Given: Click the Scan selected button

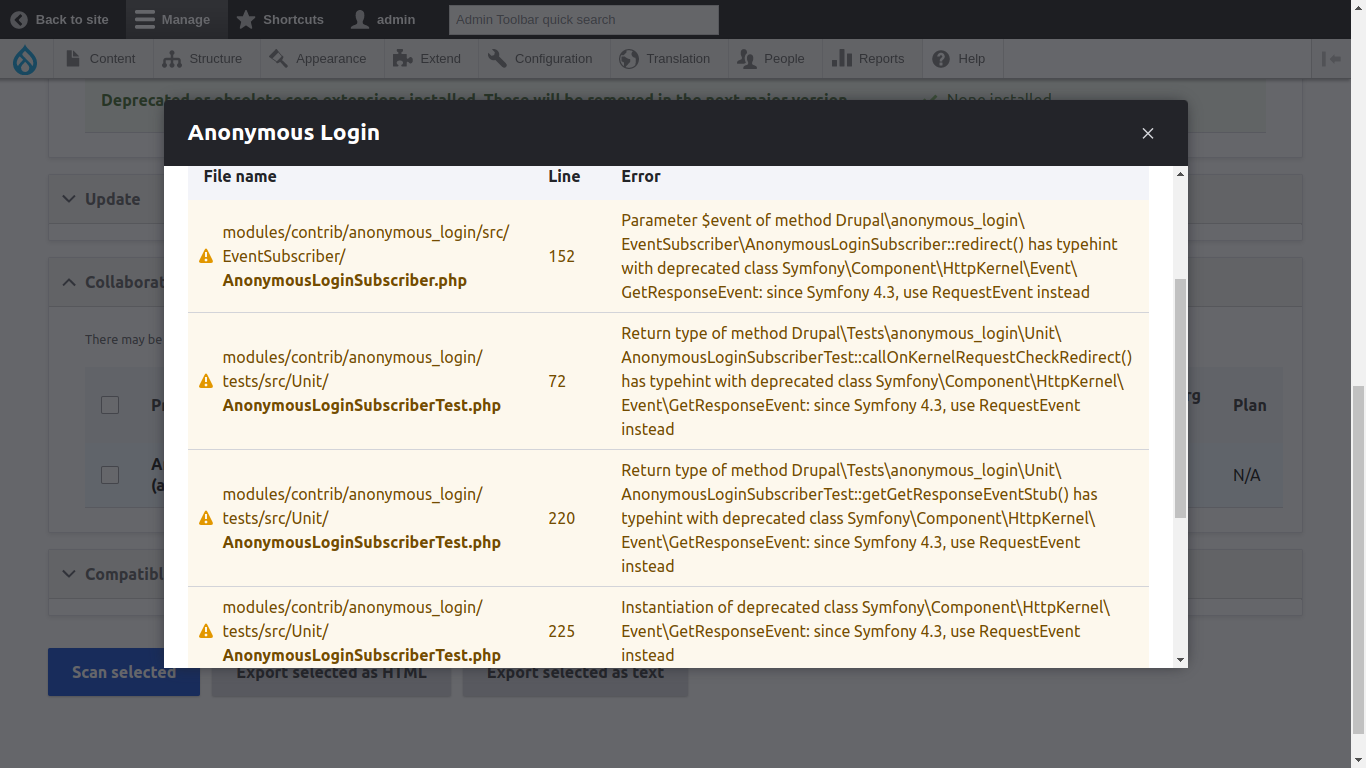Looking at the screenshot, I should point(124,672).
